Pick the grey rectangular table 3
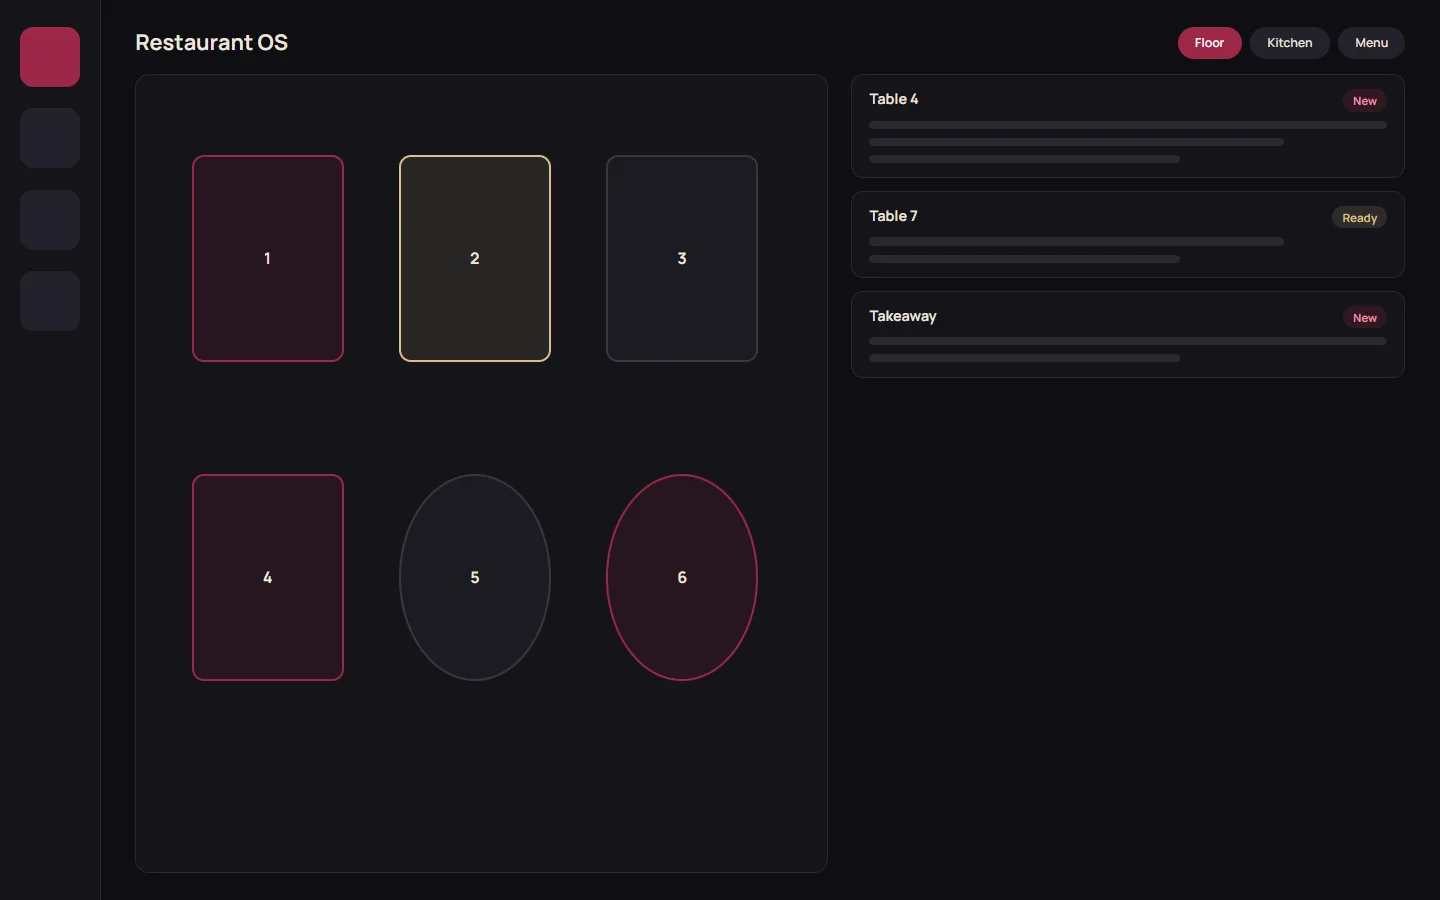 point(682,258)
